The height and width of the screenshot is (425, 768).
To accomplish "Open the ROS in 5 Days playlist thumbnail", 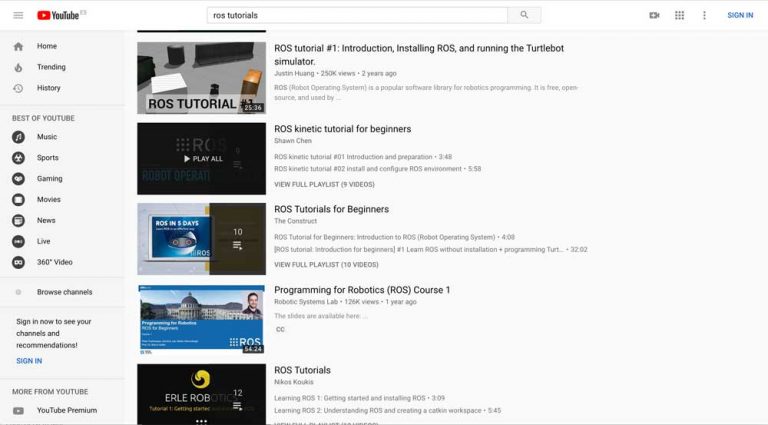I will coord(201,239).
